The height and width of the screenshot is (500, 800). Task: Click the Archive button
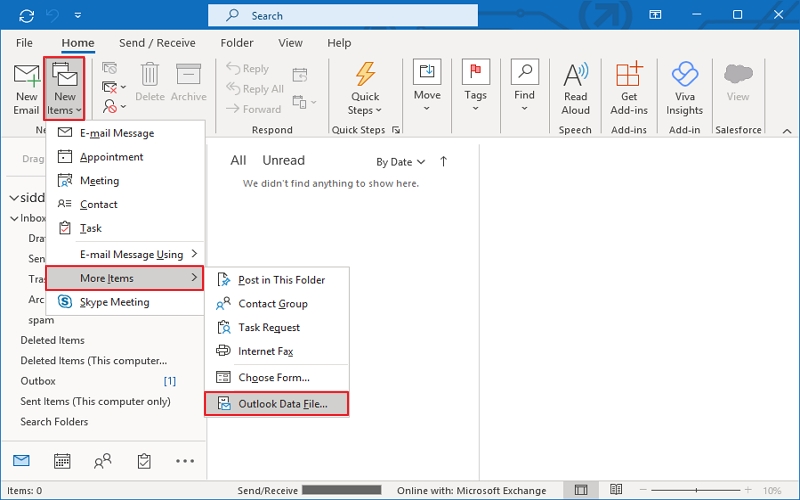tap(188, 83)
